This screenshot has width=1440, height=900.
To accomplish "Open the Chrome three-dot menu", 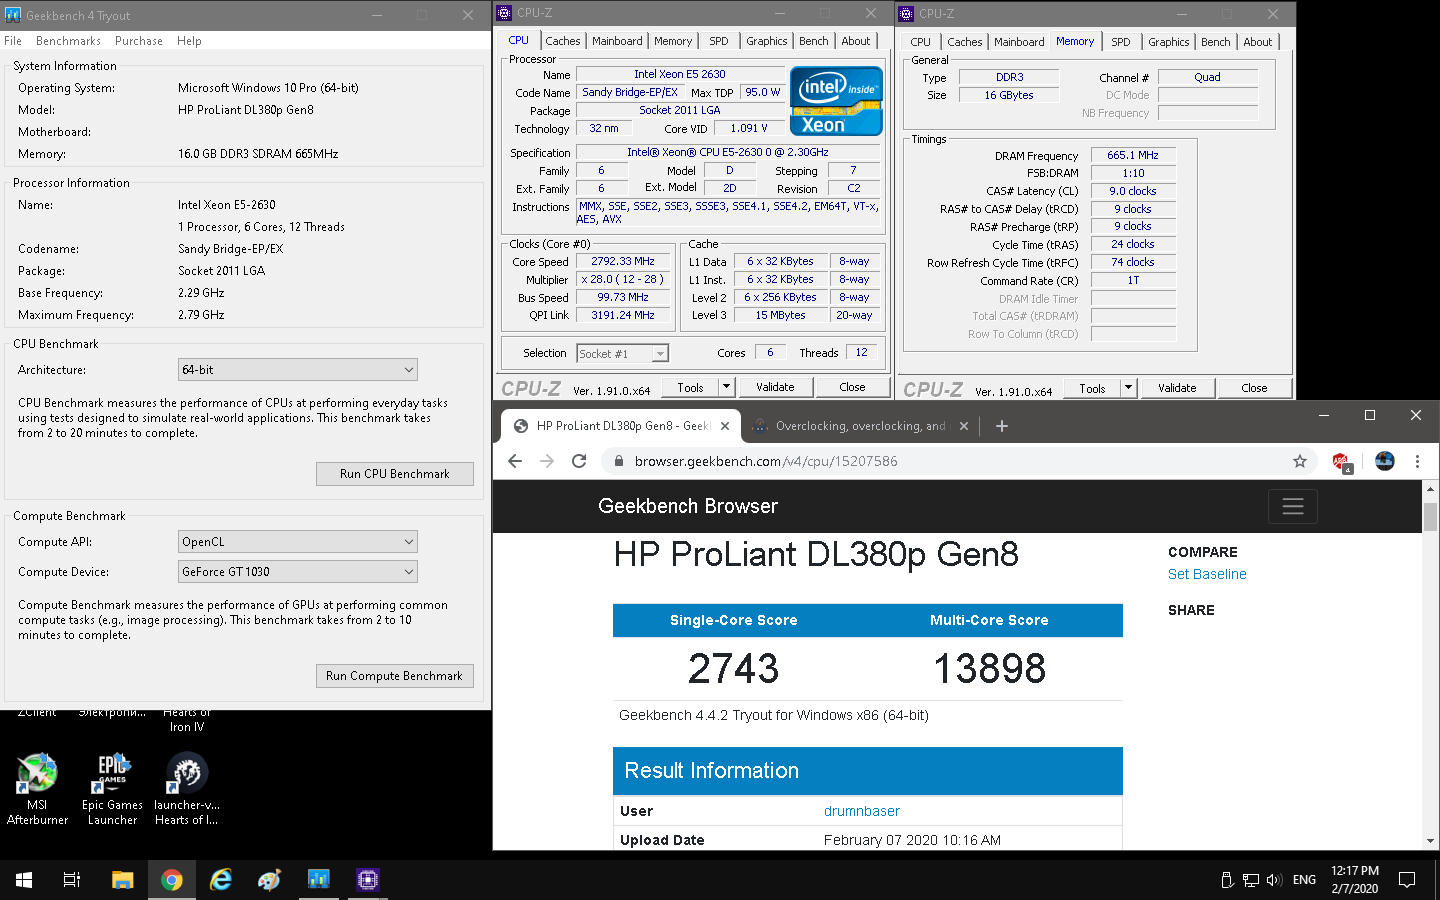I will coord(1417,461).
